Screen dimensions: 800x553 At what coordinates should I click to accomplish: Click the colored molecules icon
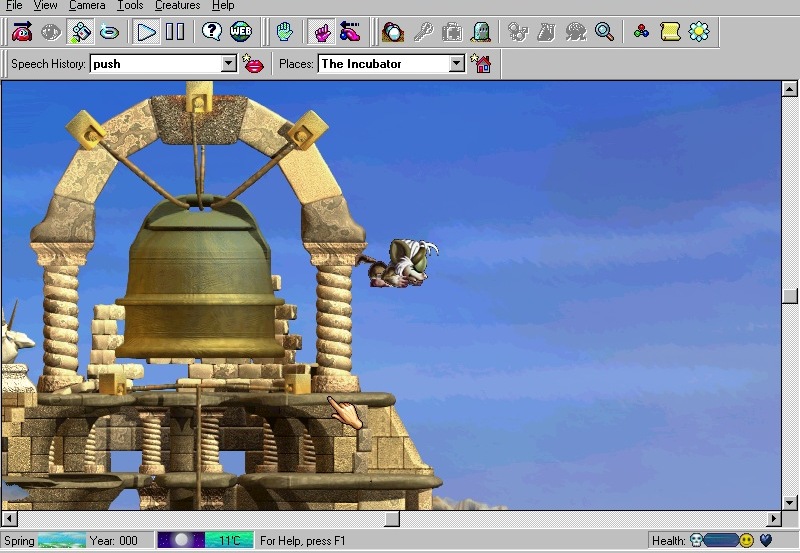641,32
